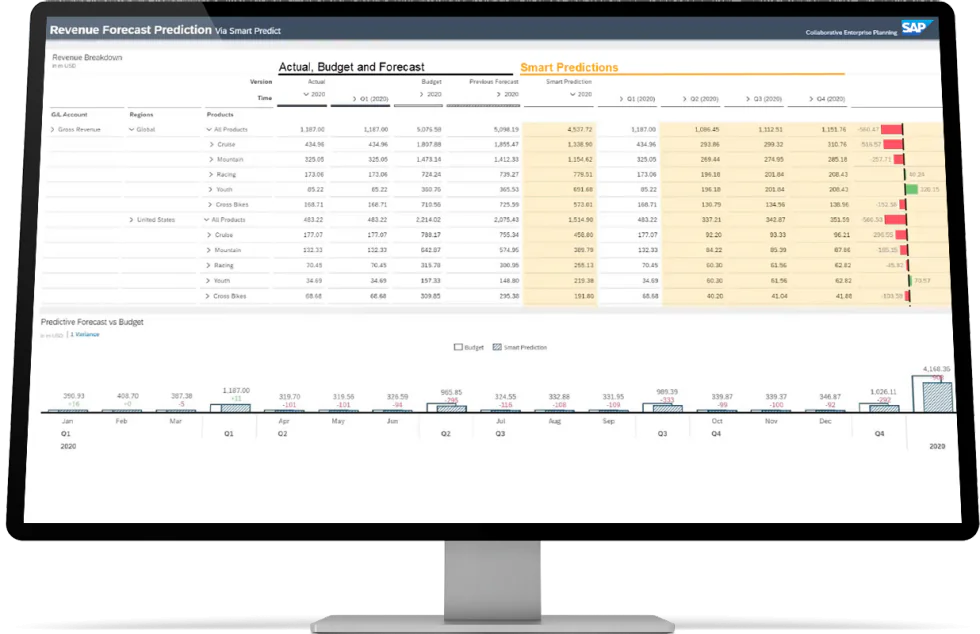Collapse the Global region chevron
980x634 pixels.
click(x=131, y=129)
